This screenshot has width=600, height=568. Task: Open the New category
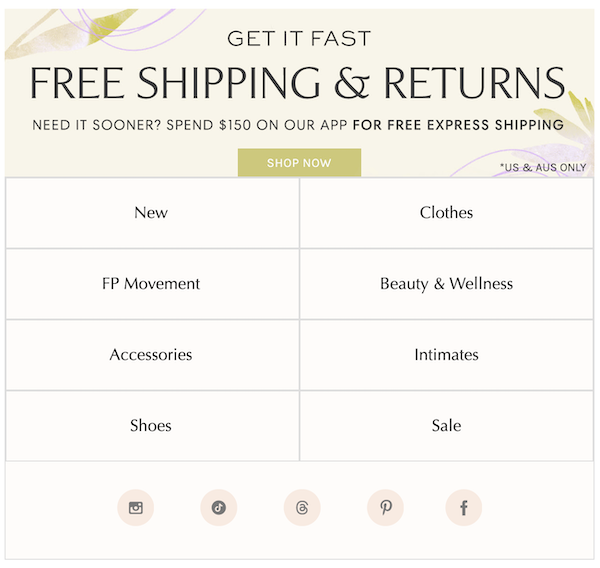click(152, 213)
